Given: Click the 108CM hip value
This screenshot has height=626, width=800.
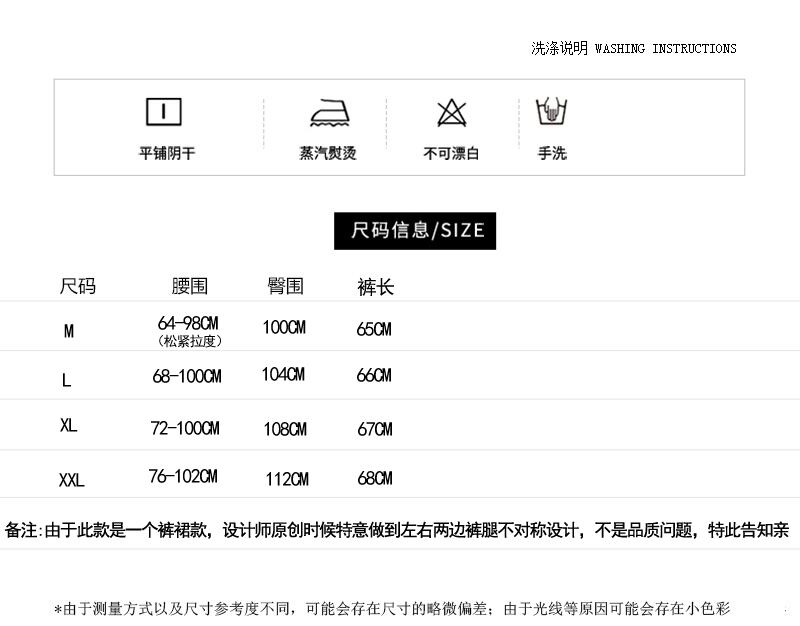Looking at the screenshot, I should click(285, 429).
